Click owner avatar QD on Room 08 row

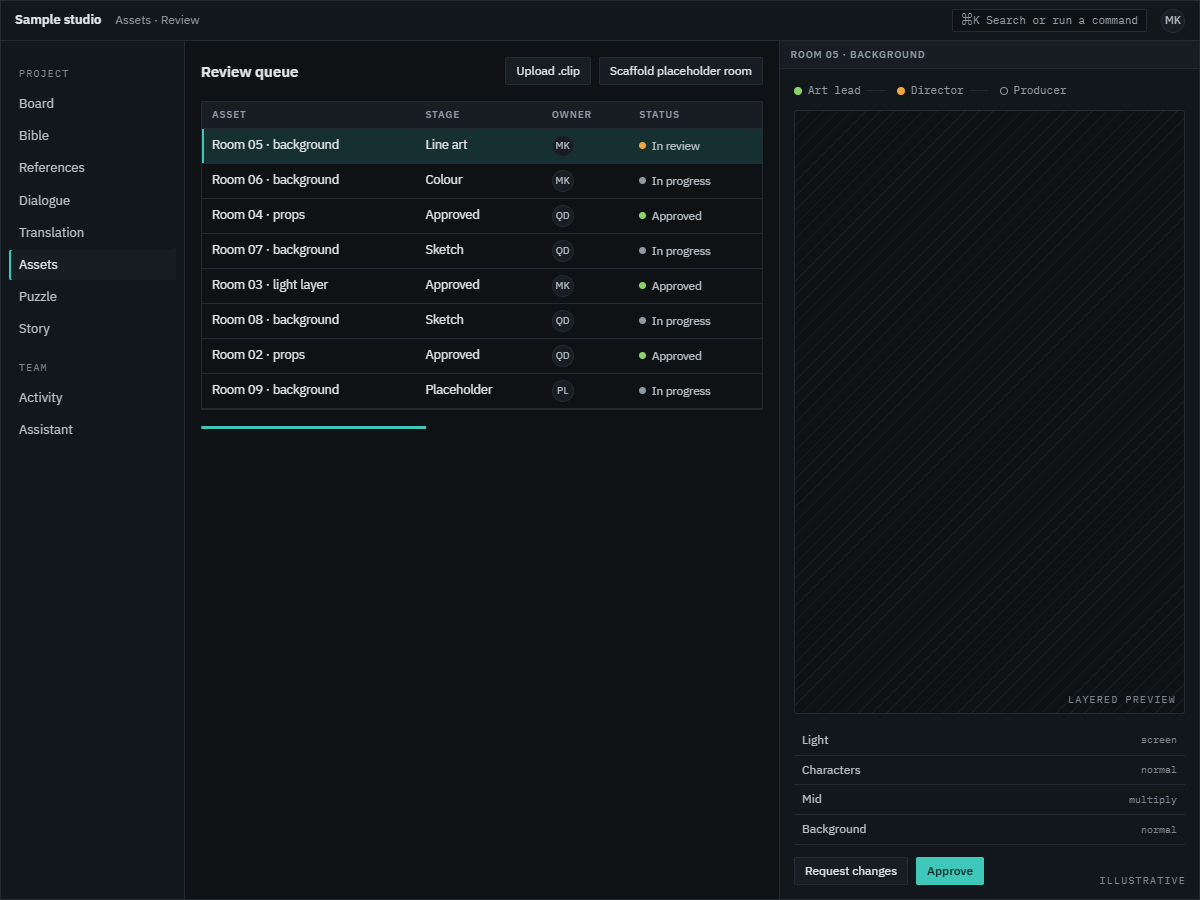click(x=563, y=321)
